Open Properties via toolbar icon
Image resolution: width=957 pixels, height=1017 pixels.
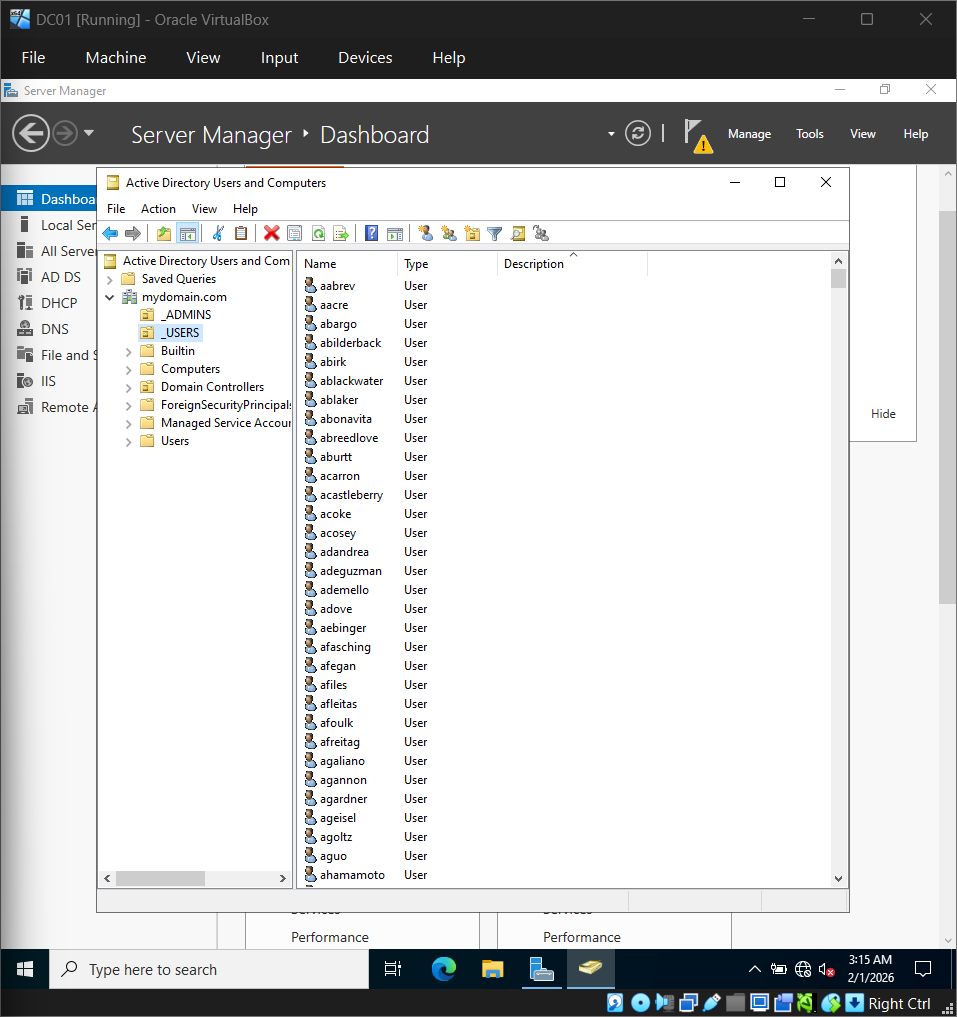coord(295,233)
